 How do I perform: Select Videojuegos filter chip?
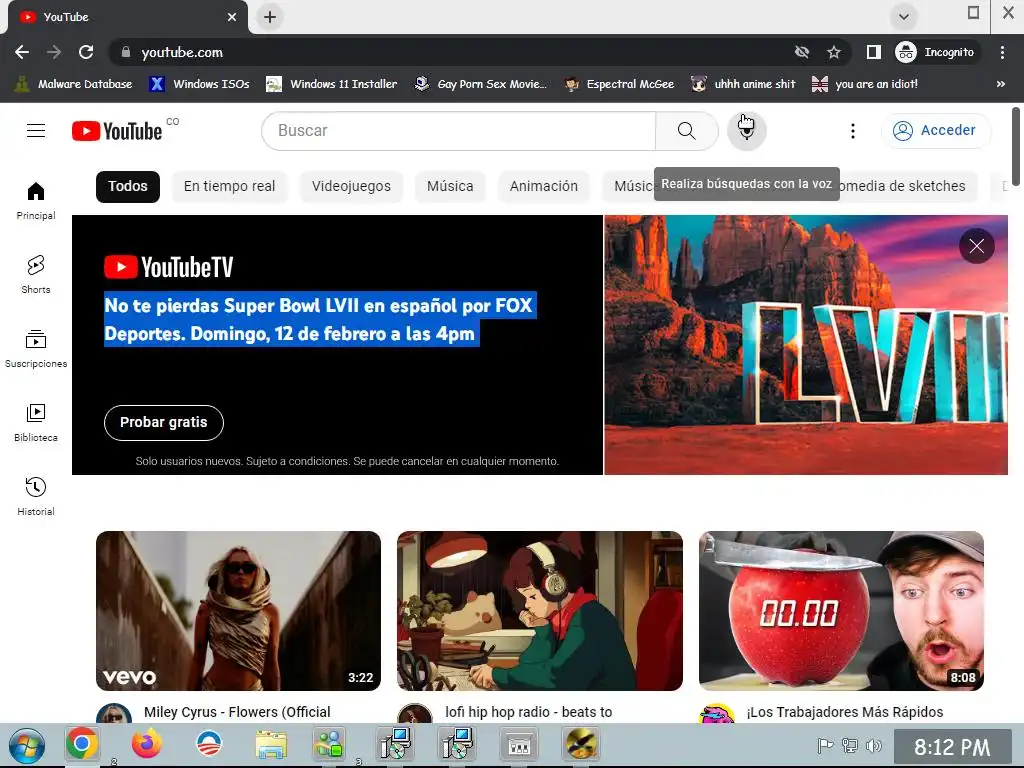[x=351, y=186]
